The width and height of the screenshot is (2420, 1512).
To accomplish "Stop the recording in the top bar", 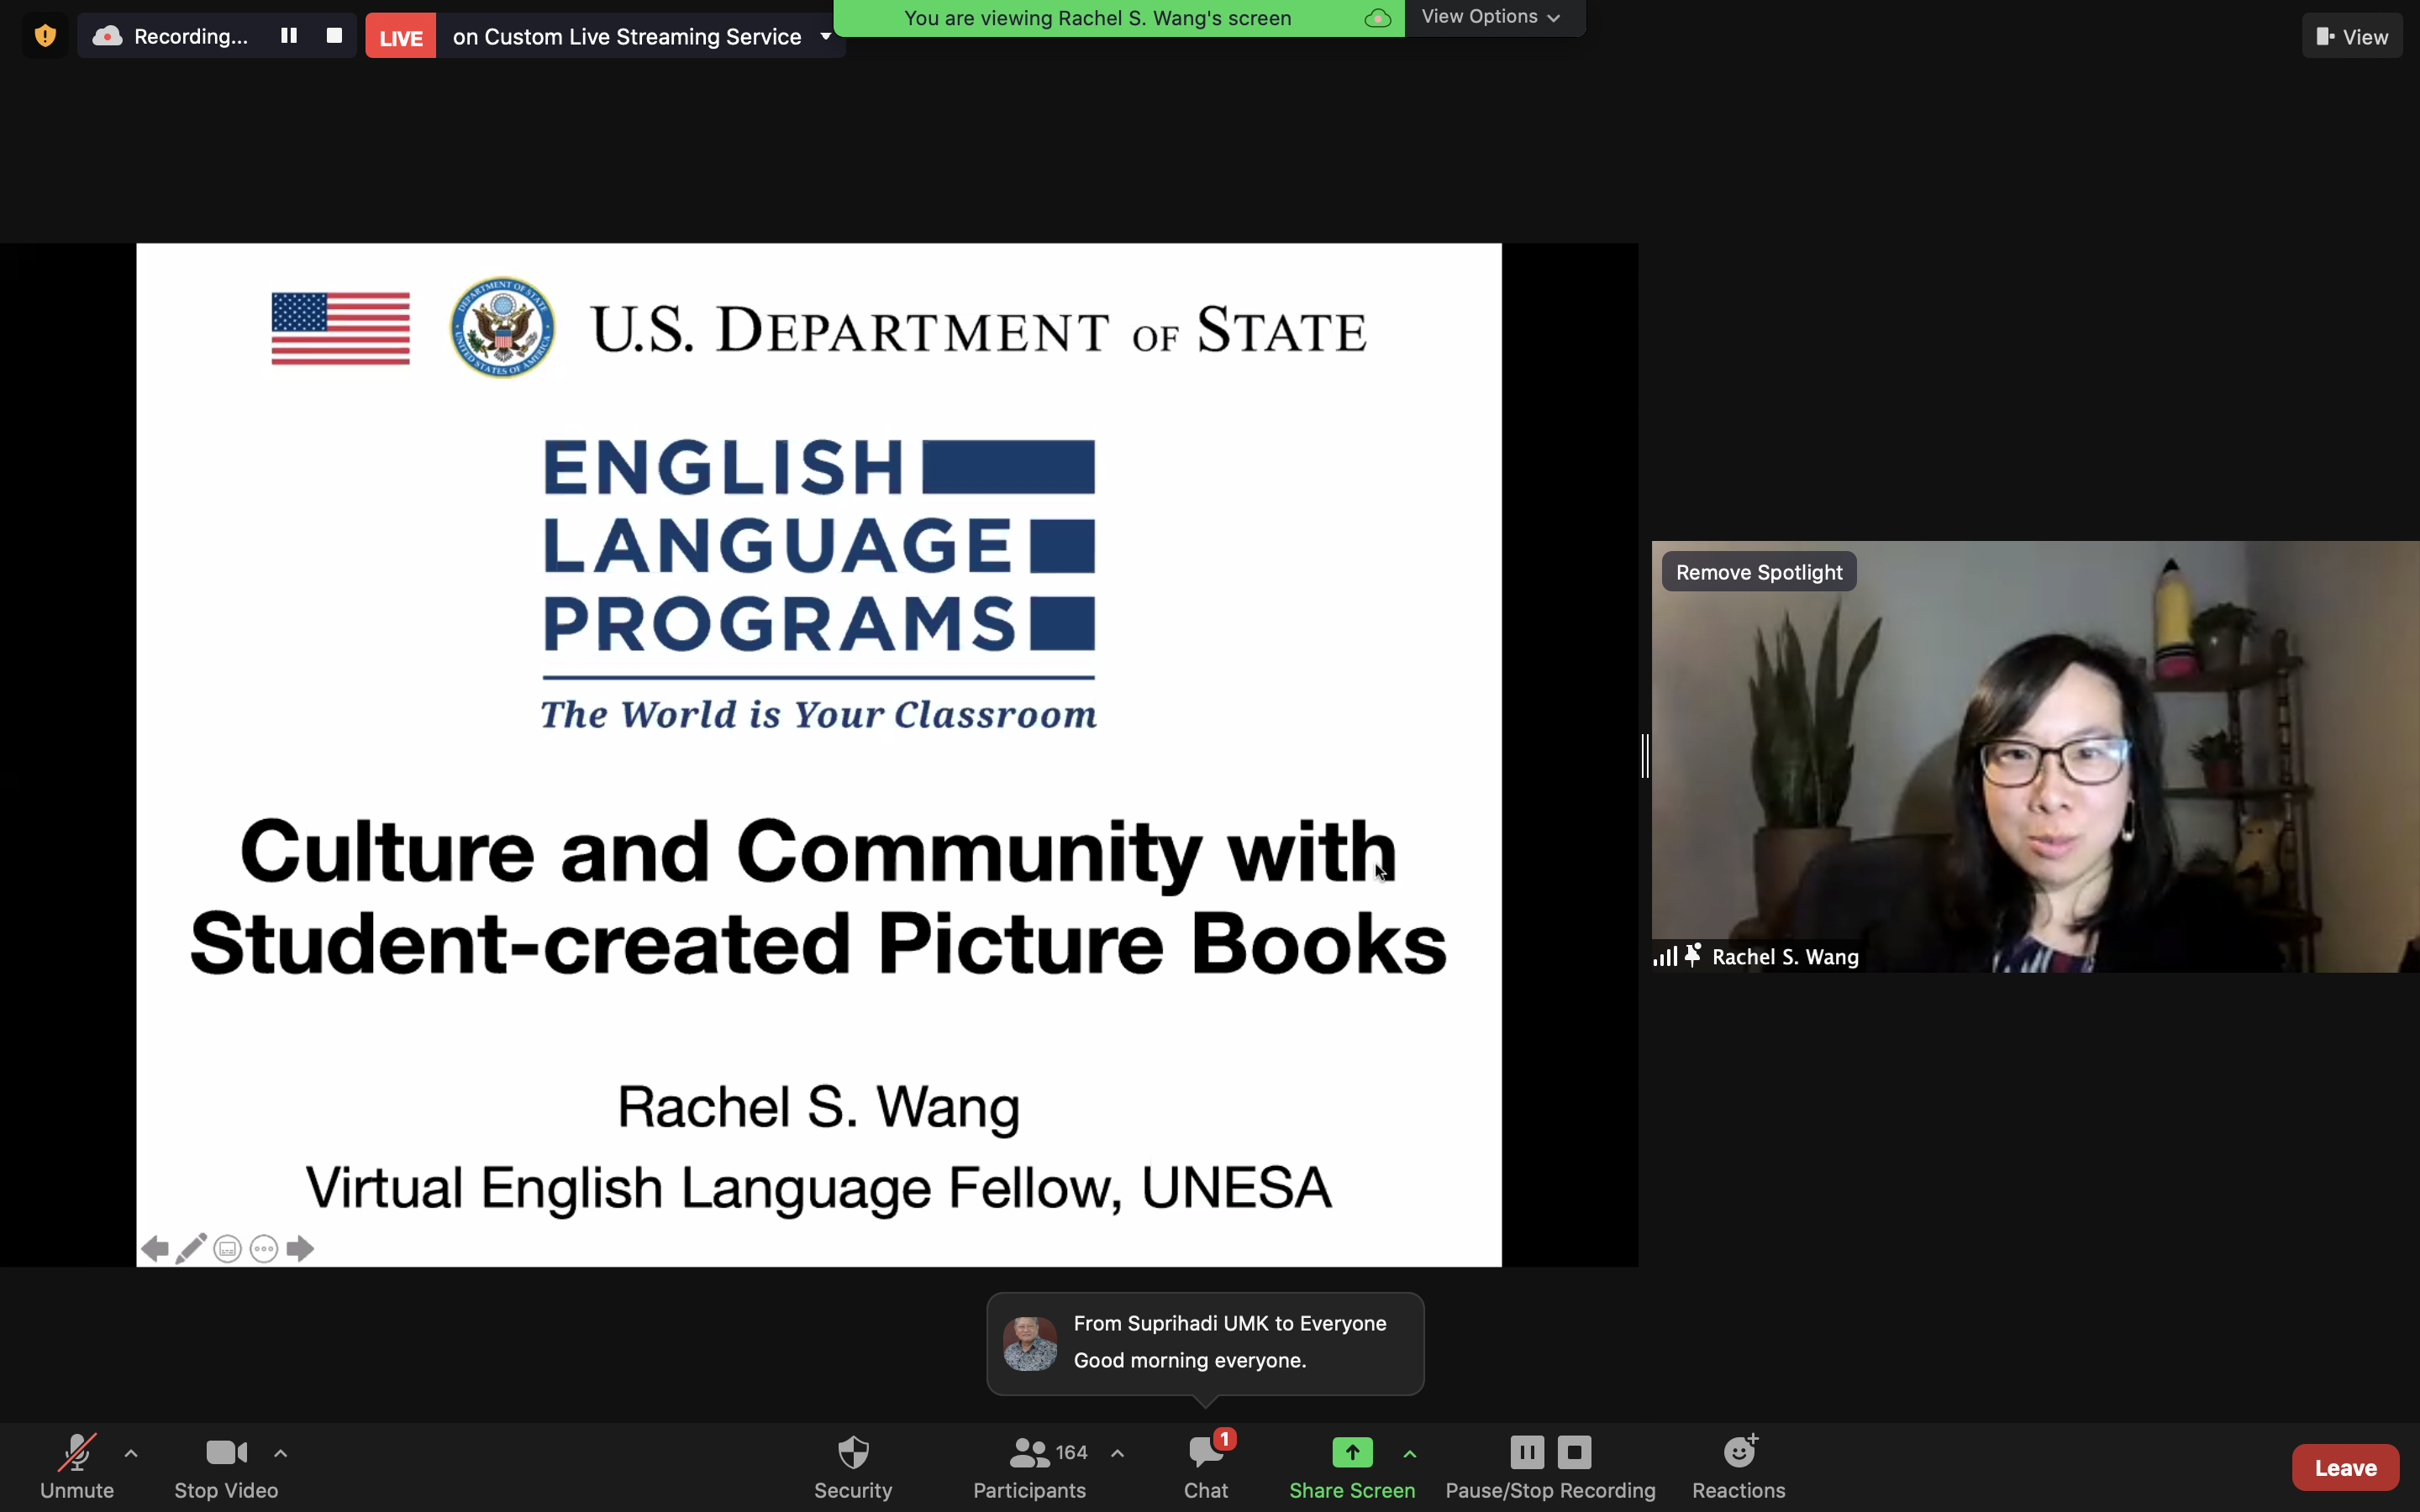I will [x=334, y=36].
